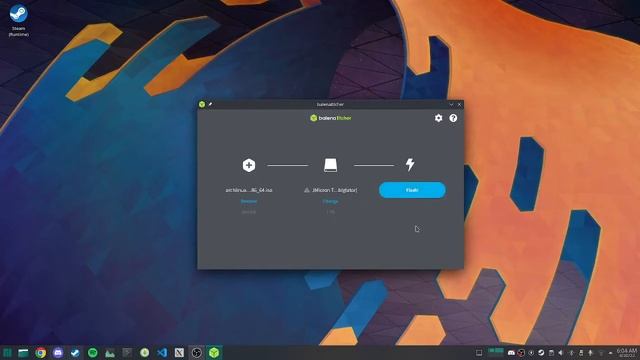Click the drive warning triangle icon
Viewport: 640px width, 360px height.
tap(307, 190)
